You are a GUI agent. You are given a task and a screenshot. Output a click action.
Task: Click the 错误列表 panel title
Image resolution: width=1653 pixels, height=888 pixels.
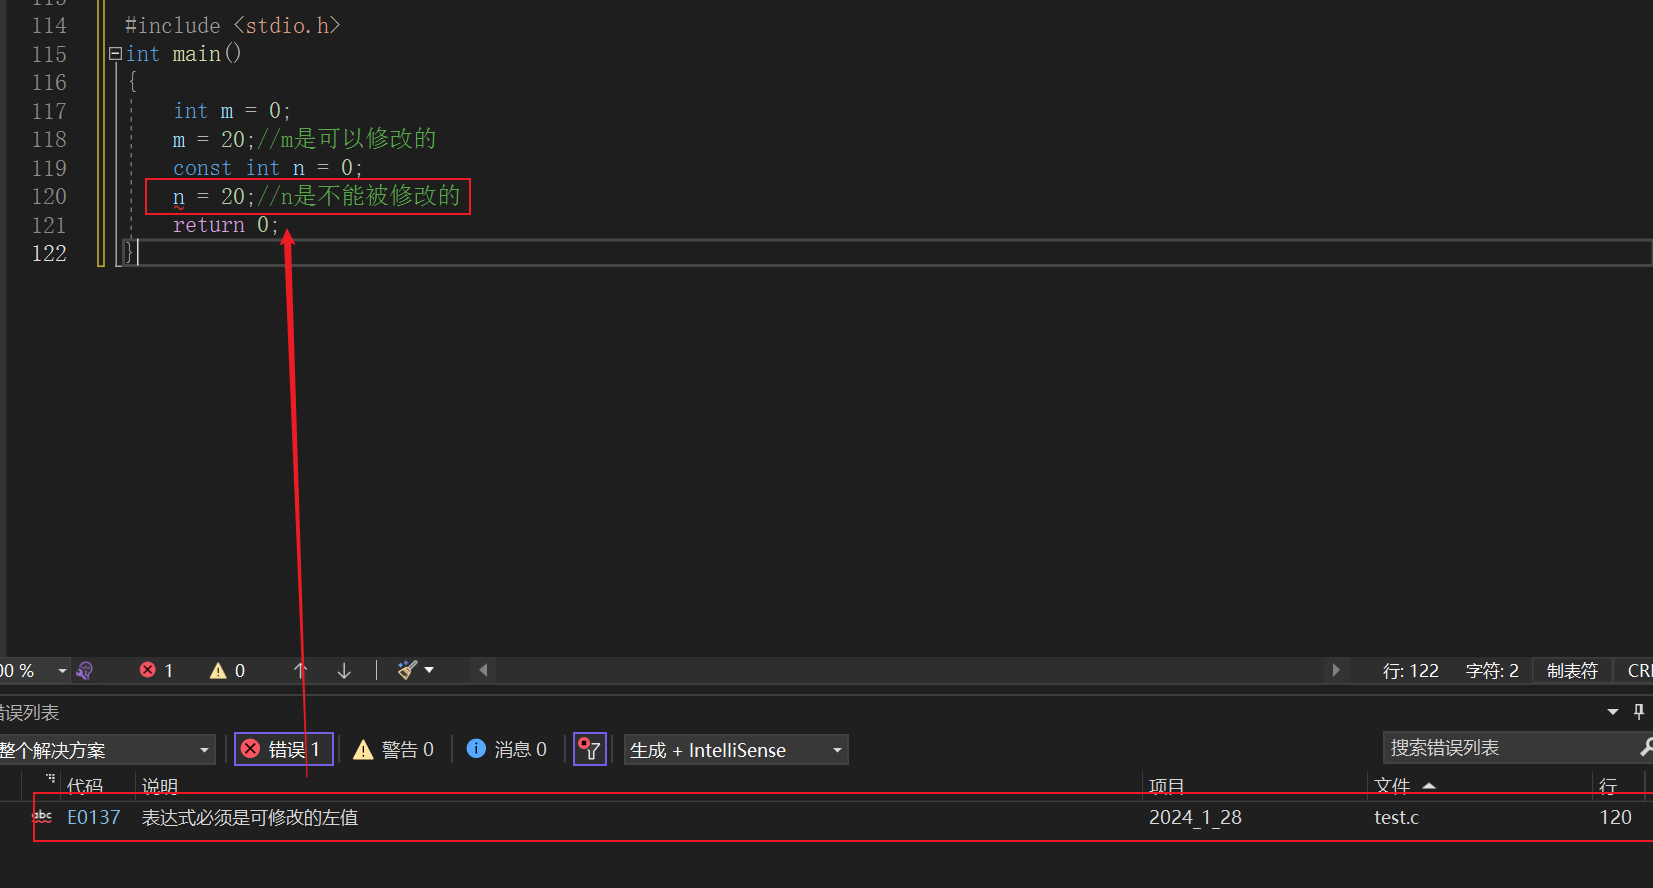tap(30, 712)
